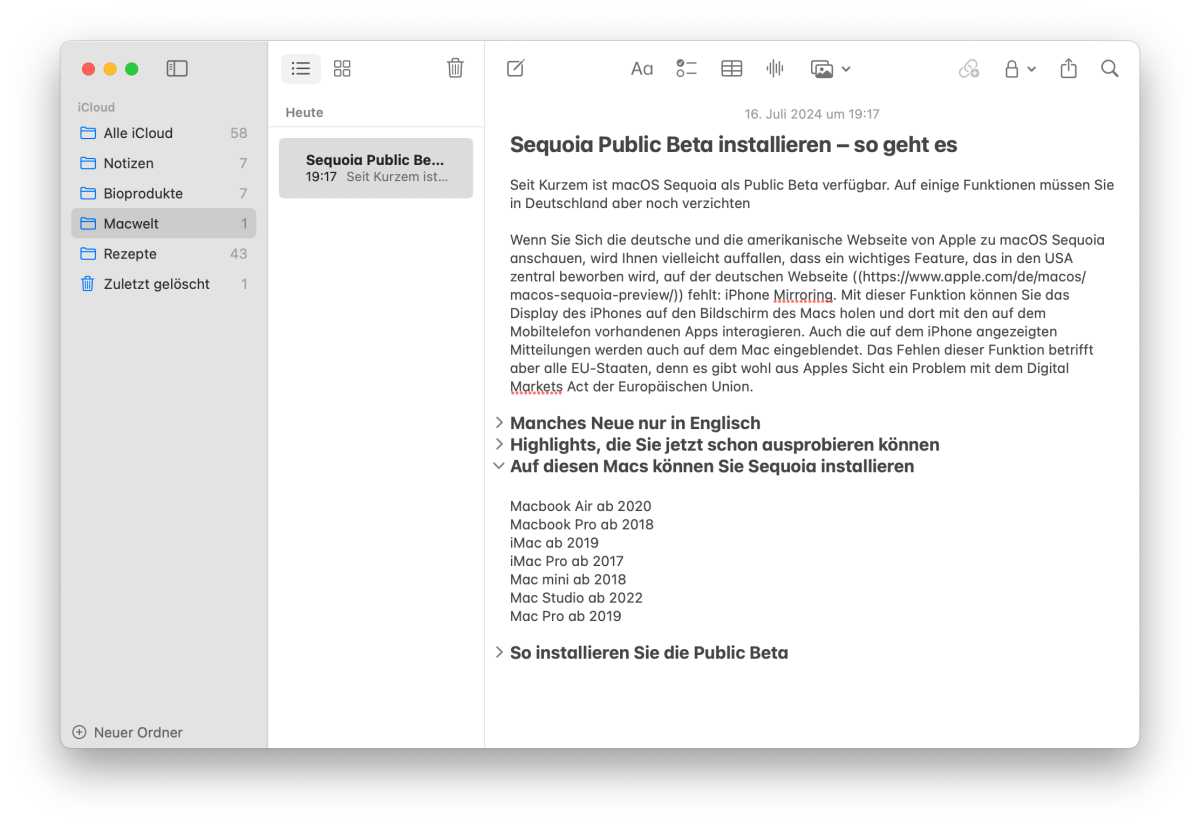
Task: Click the date 16. Juli 2024 um 19:17
Action: click(812, 114)
